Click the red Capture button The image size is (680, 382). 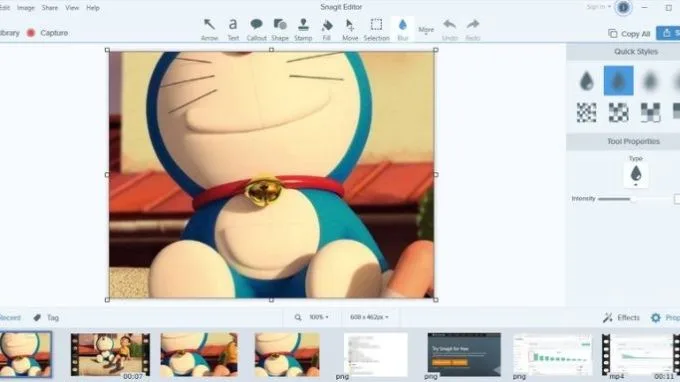(x=47, y=33)
